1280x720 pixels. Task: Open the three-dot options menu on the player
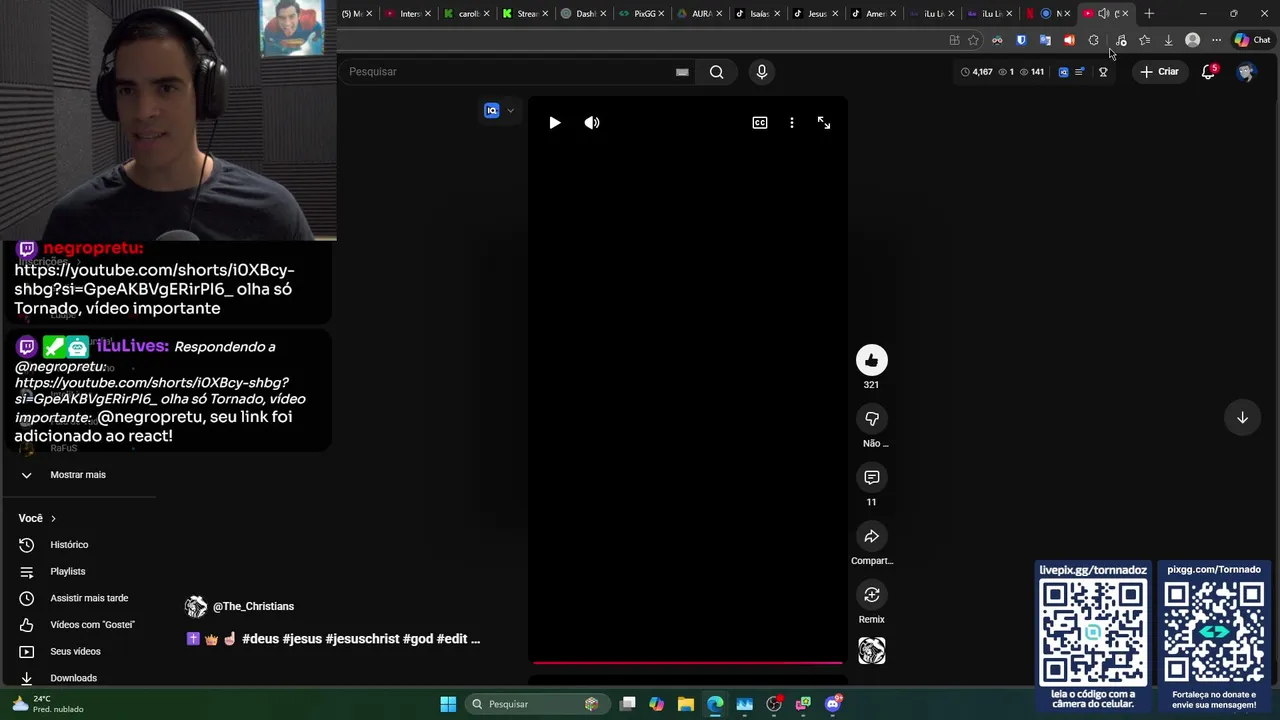tap(792, 123)
